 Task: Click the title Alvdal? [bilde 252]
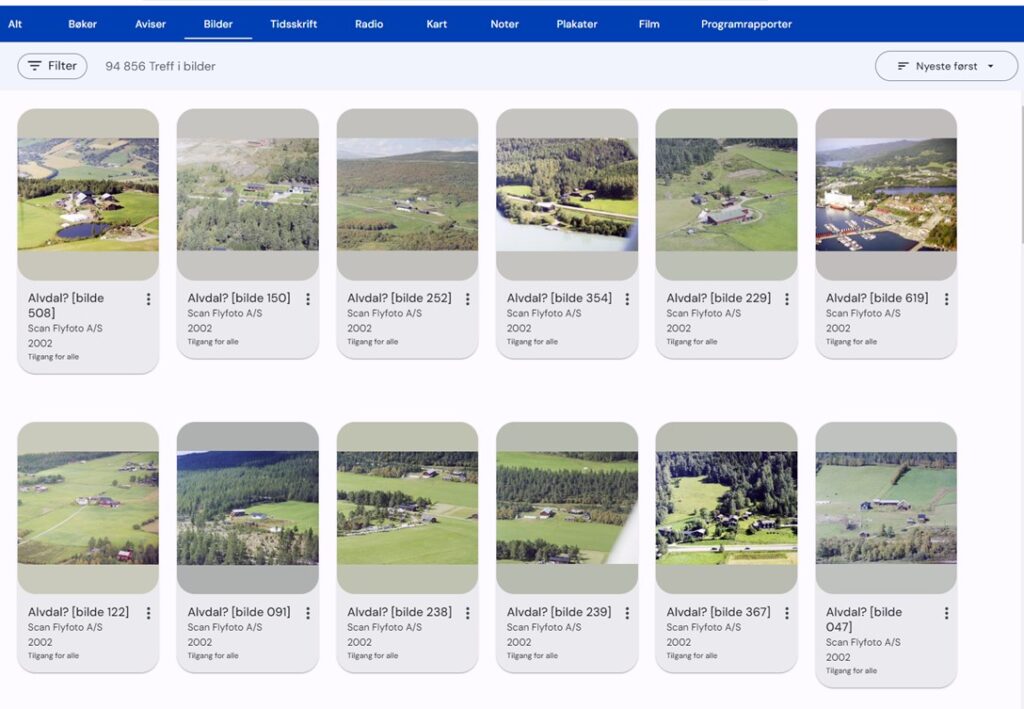(399, 298)
